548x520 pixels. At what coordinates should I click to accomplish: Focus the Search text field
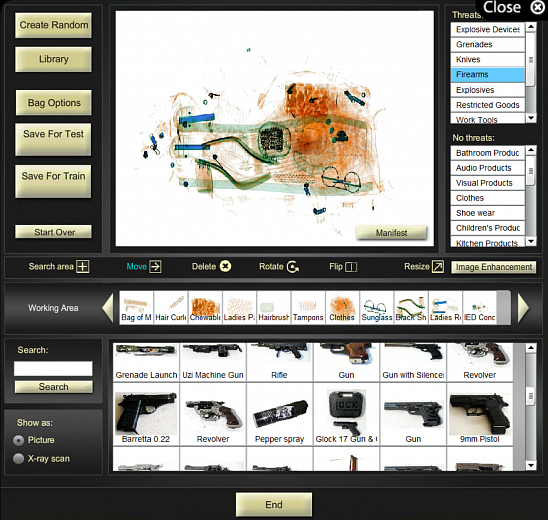click(53, 369)
